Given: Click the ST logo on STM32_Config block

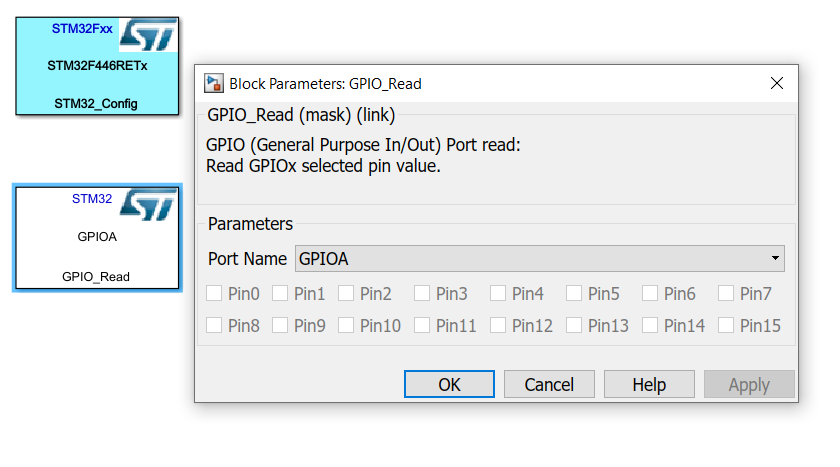Looking at the screenshot, I should pos(148,35).
